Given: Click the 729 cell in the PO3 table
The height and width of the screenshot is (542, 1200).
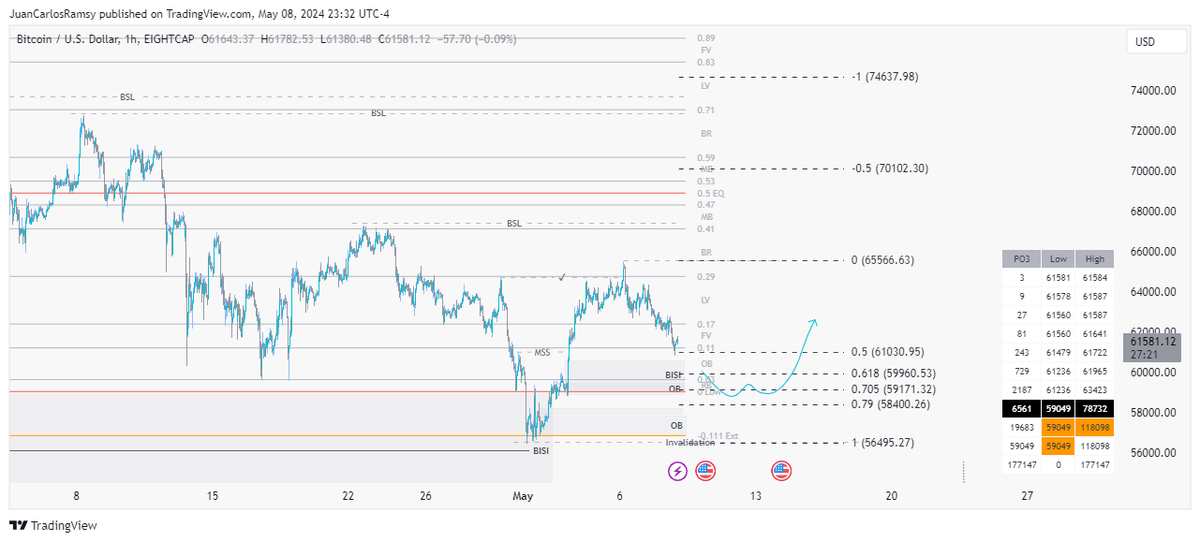Looking at the screenshot, I should pyautogui.click(x=1021, y=371).
